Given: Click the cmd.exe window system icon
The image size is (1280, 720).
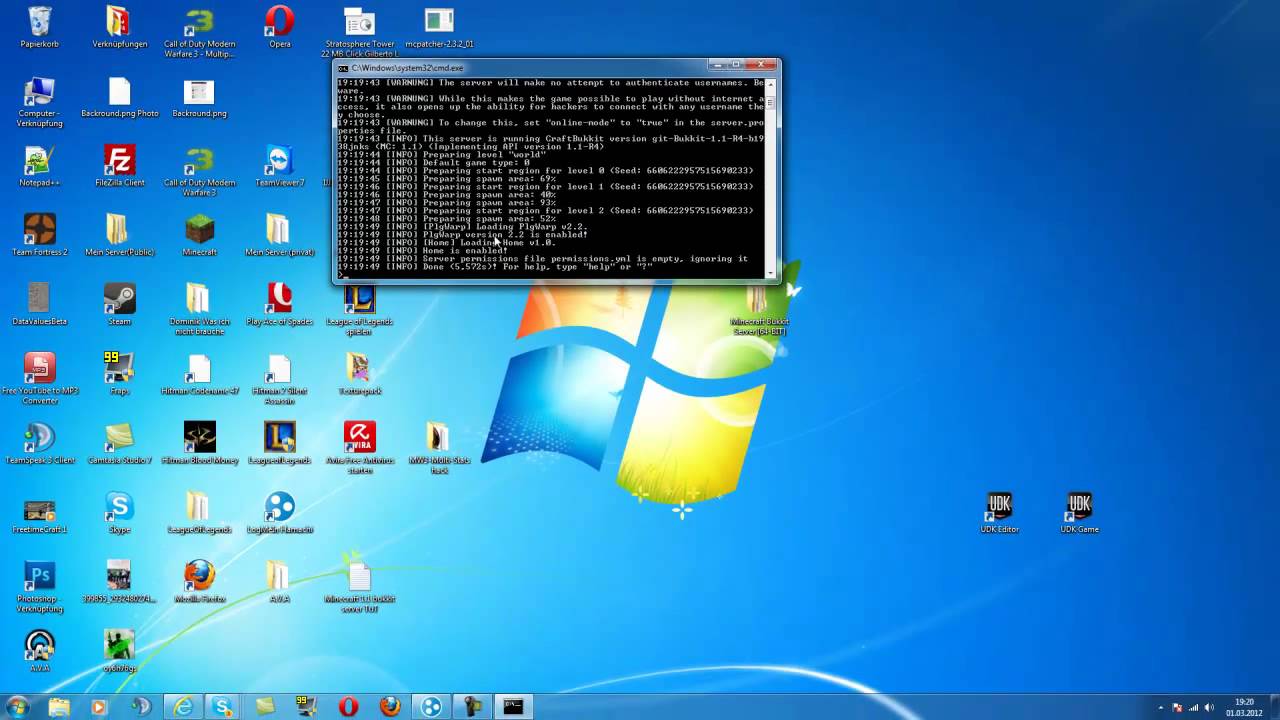Looking at the screenshot, I should coord(343,68).
